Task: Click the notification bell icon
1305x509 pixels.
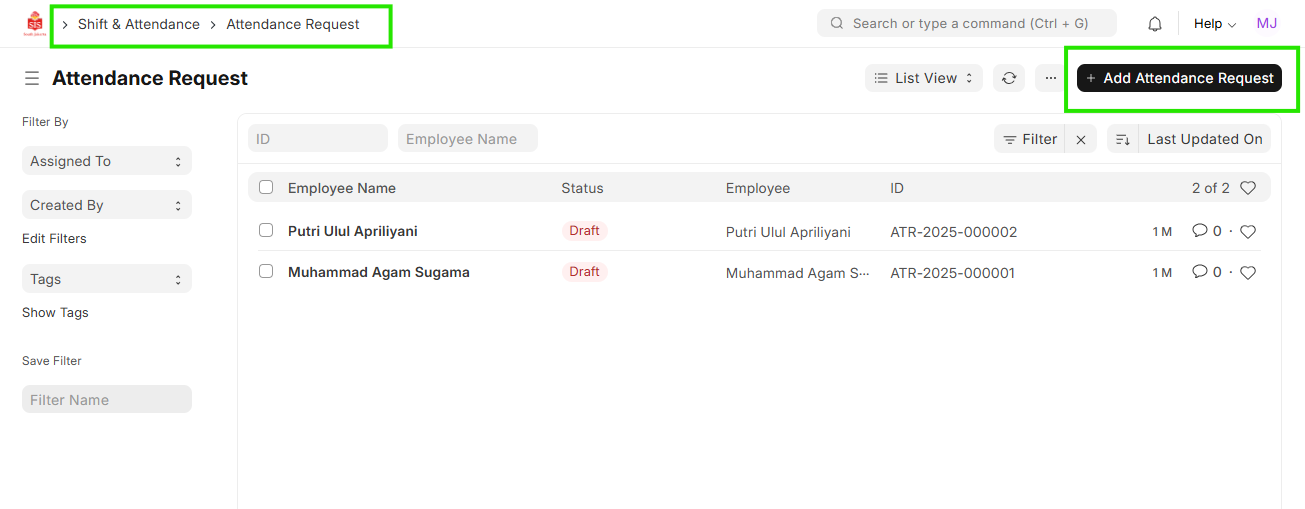Action: (1155, 24)
